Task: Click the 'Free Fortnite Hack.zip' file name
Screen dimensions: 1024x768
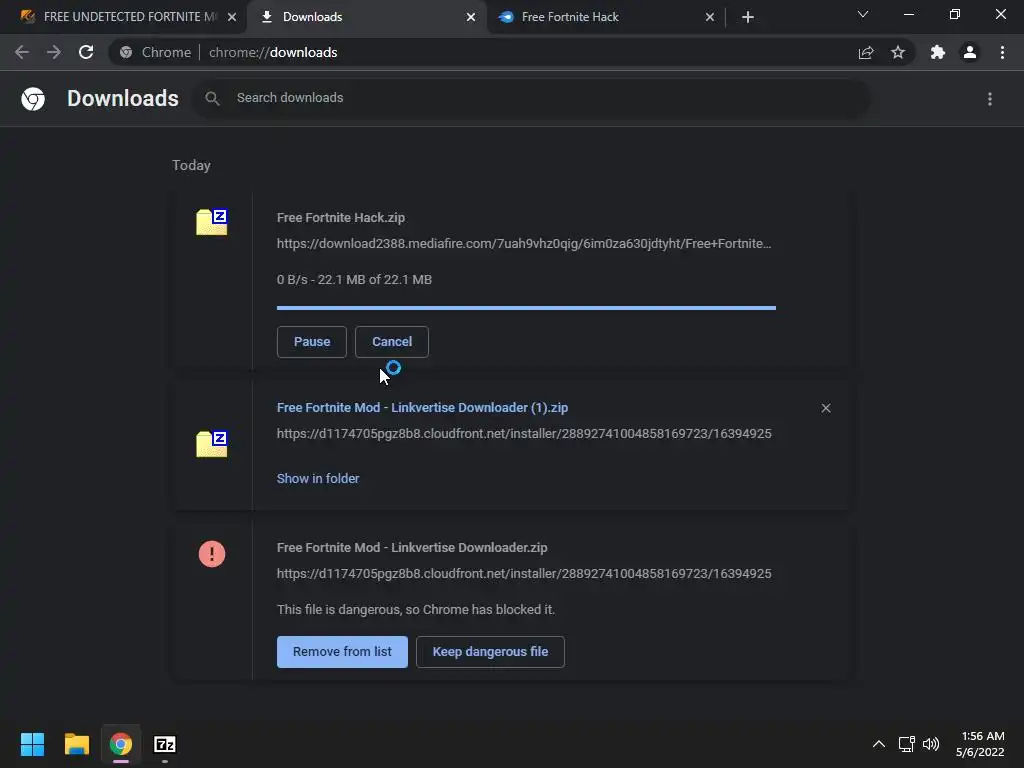Action: coord(341,217)
